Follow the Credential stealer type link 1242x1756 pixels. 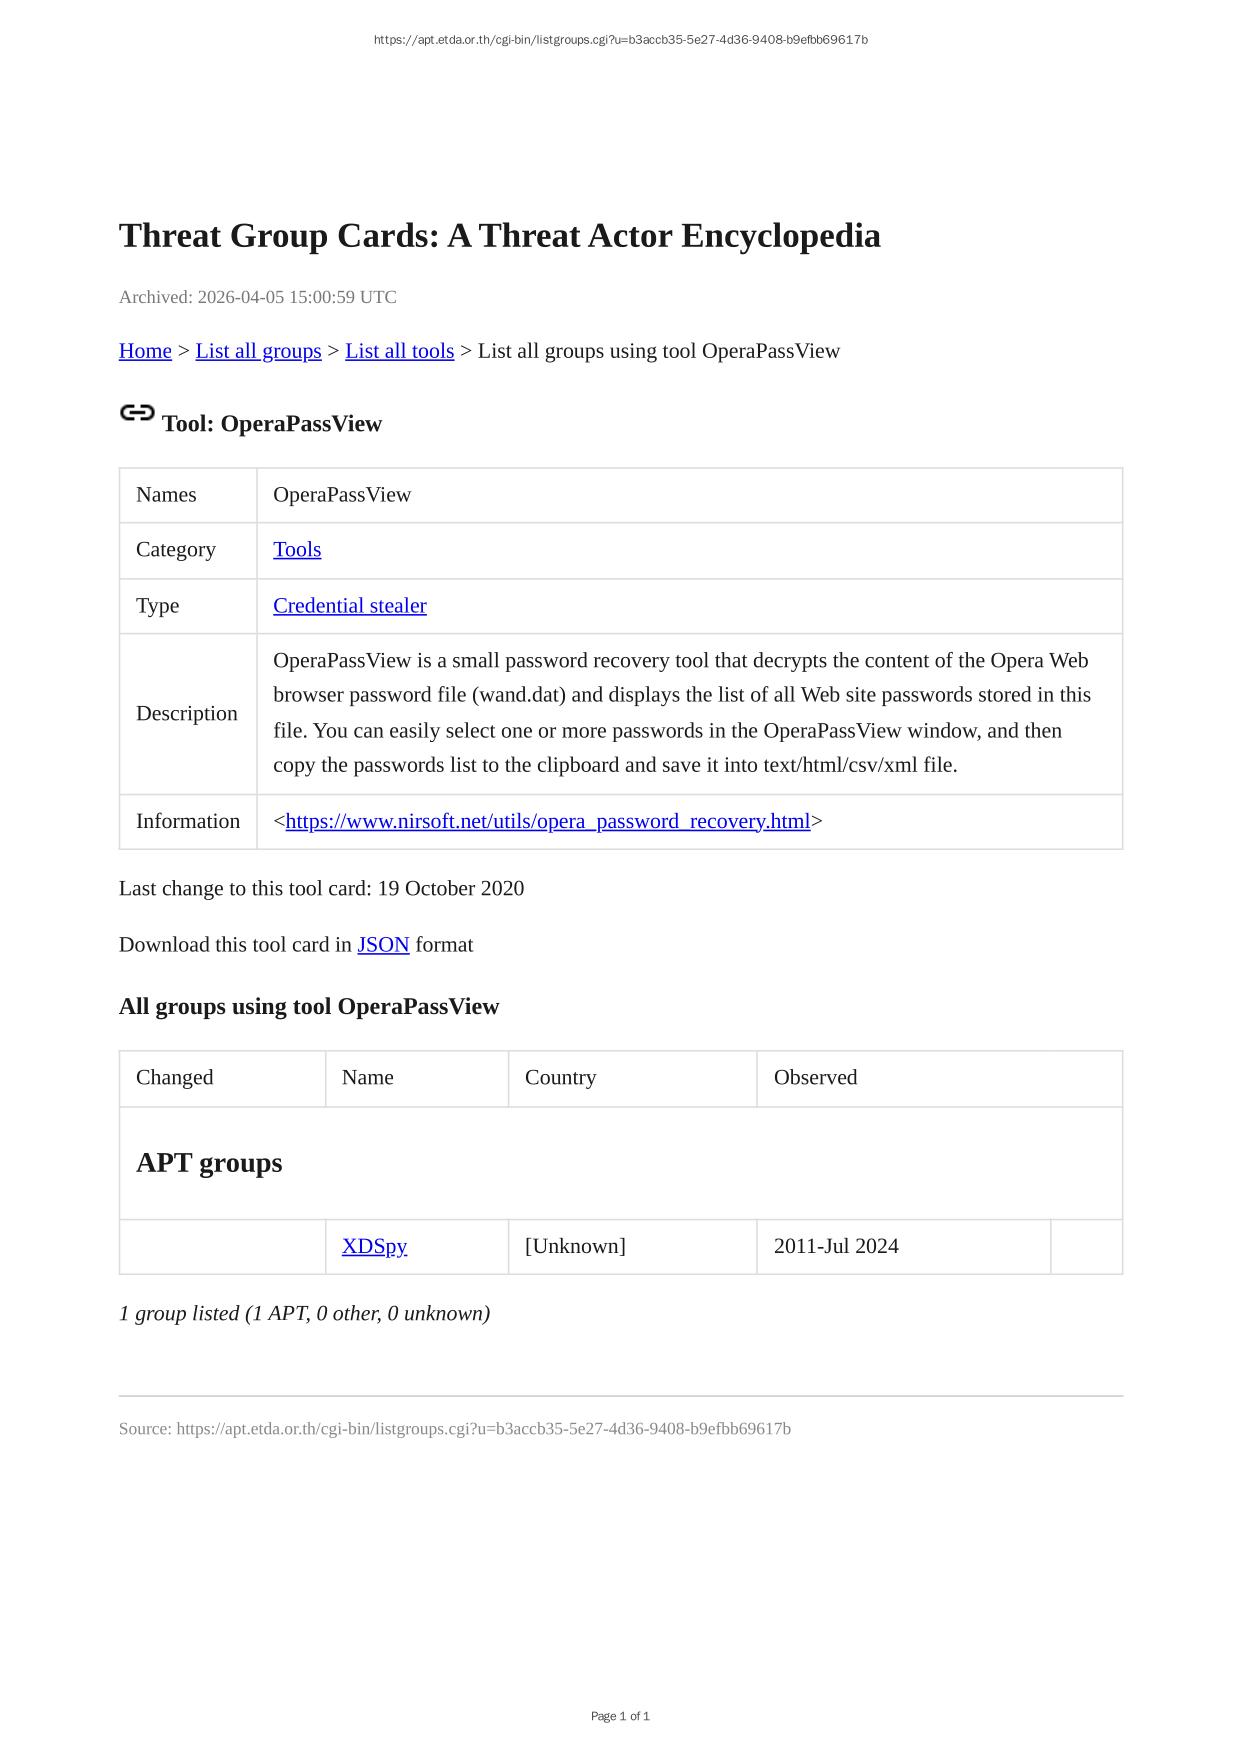tap(349, 606)
